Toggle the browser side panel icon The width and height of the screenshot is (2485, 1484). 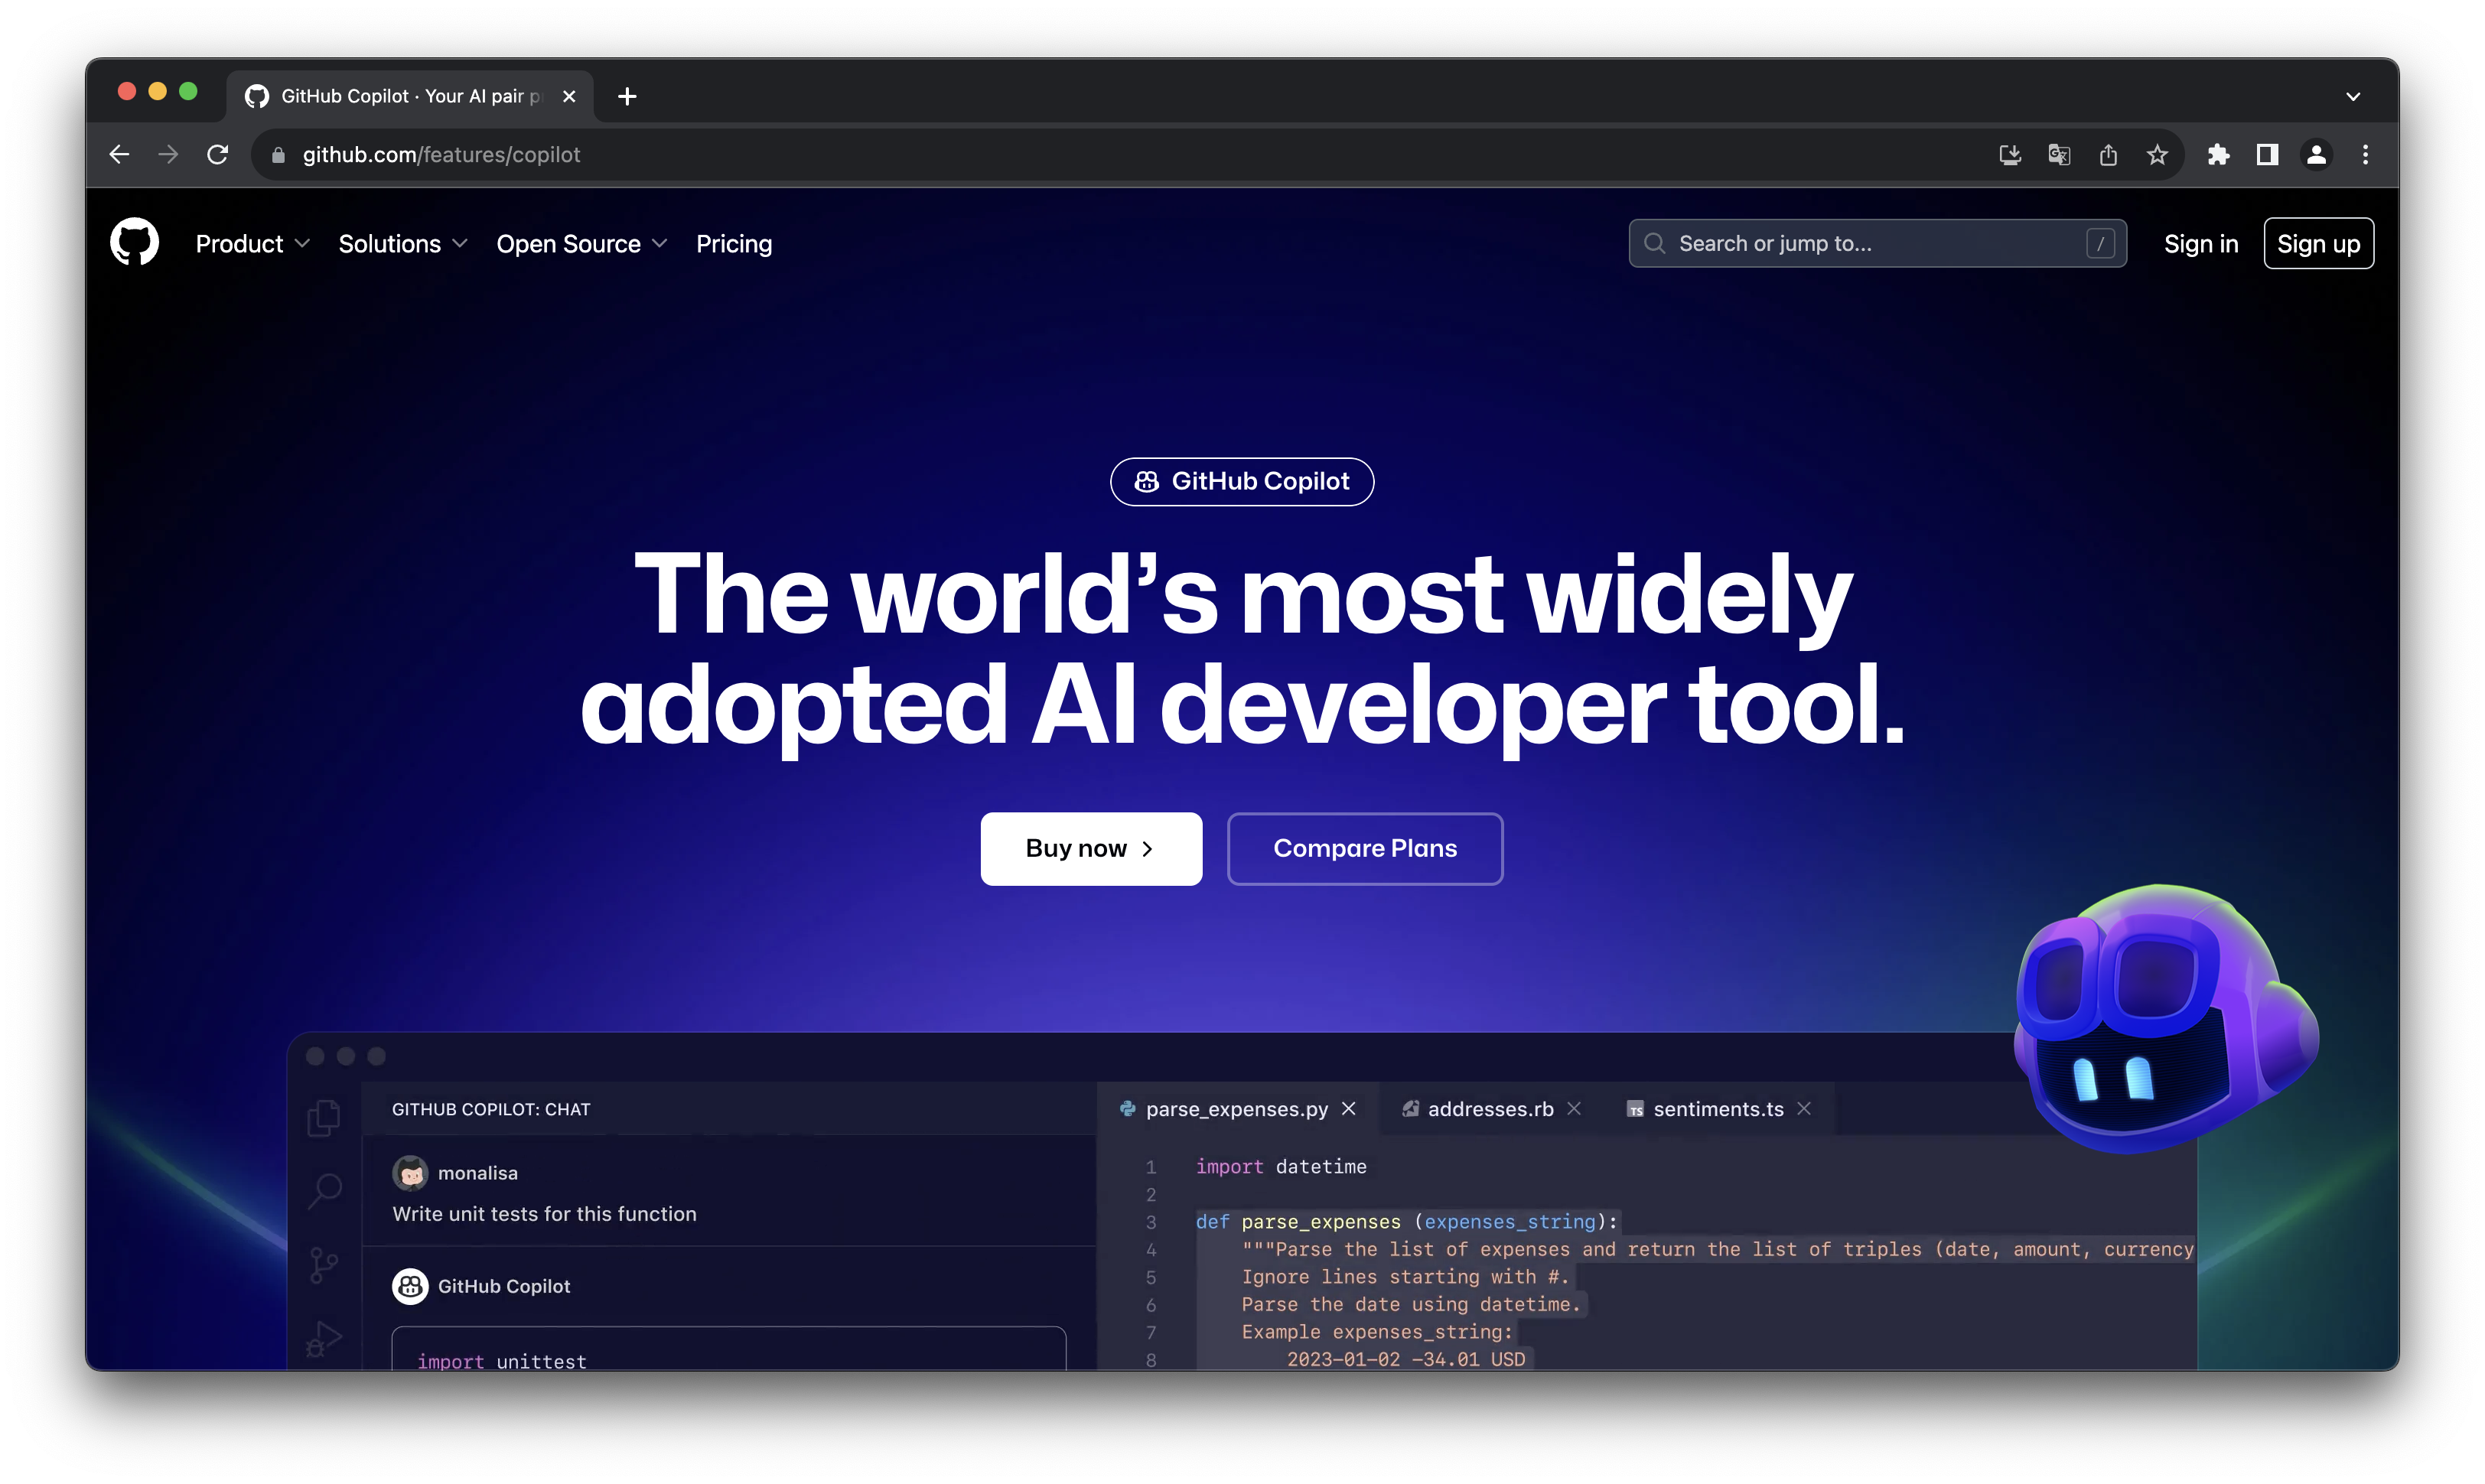tap(2267, 155)
